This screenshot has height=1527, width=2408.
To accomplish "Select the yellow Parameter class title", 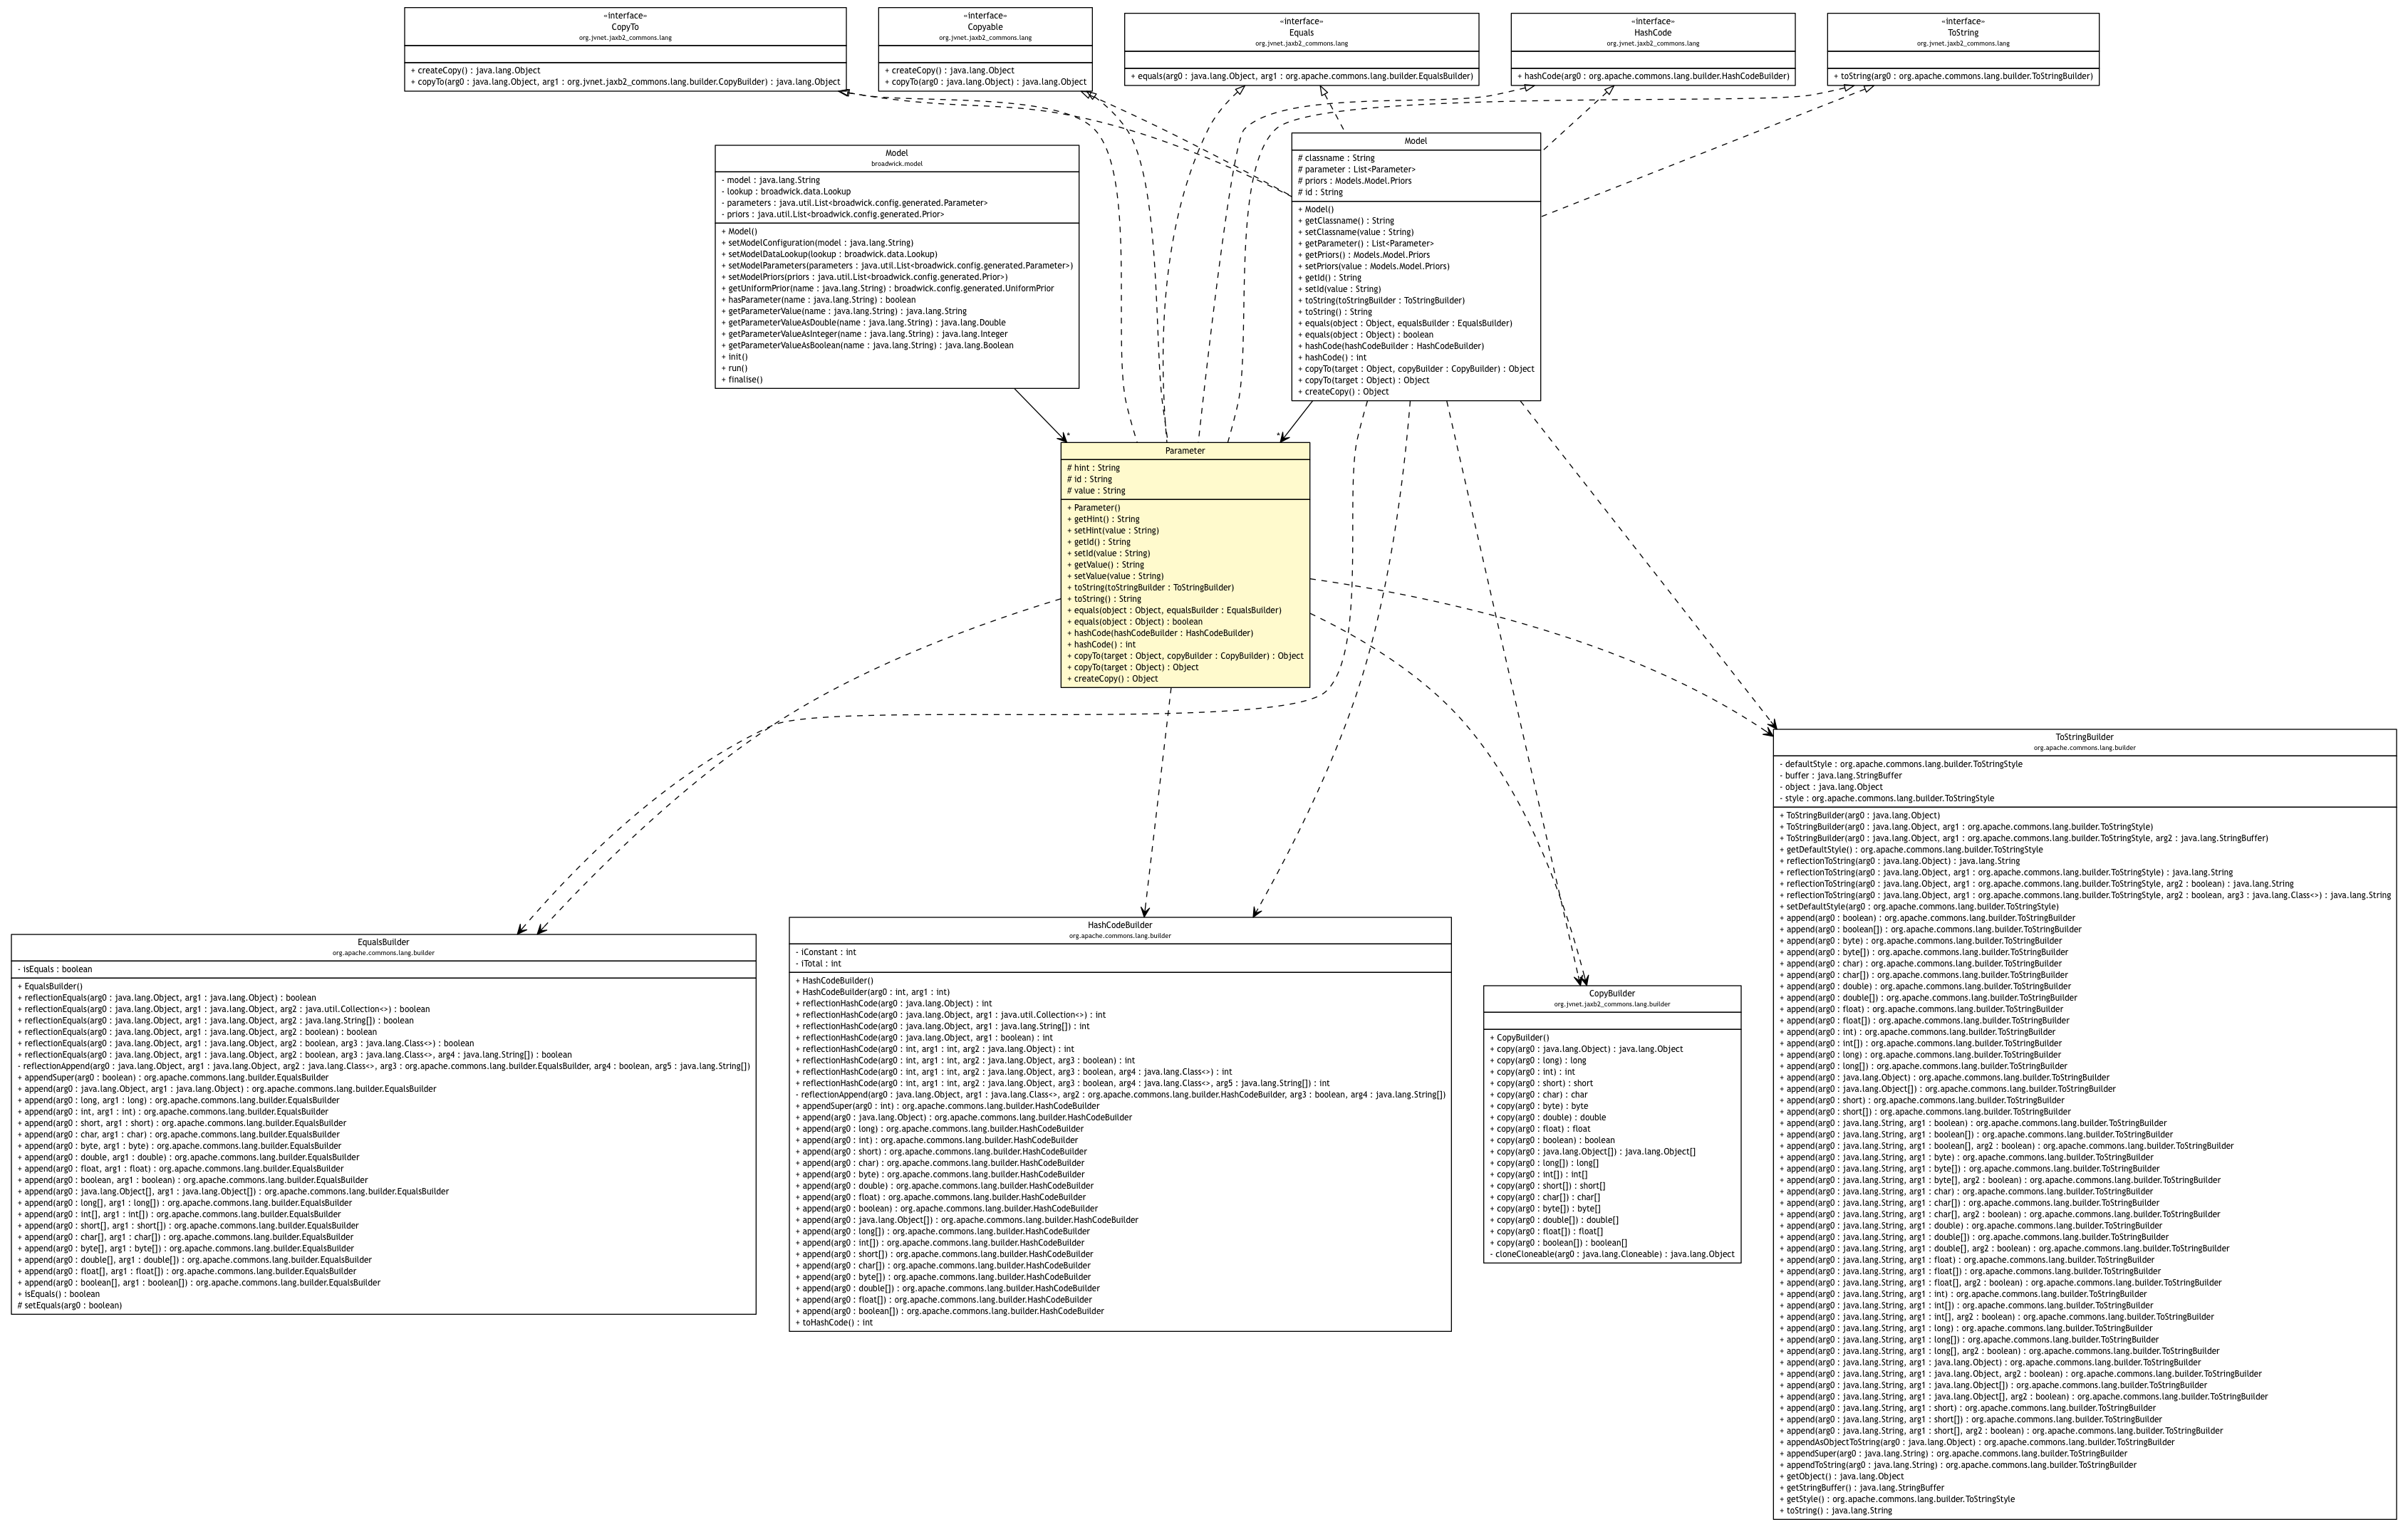I will click(1185, 451).
